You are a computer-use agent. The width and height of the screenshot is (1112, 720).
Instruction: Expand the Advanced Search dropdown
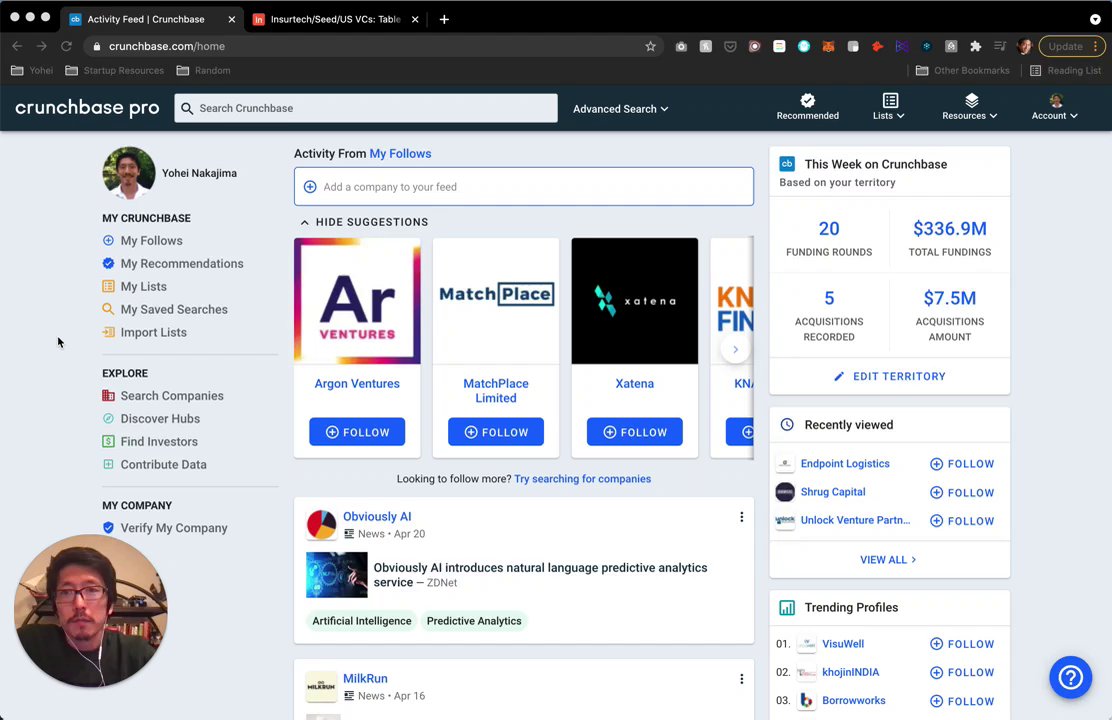621,109
